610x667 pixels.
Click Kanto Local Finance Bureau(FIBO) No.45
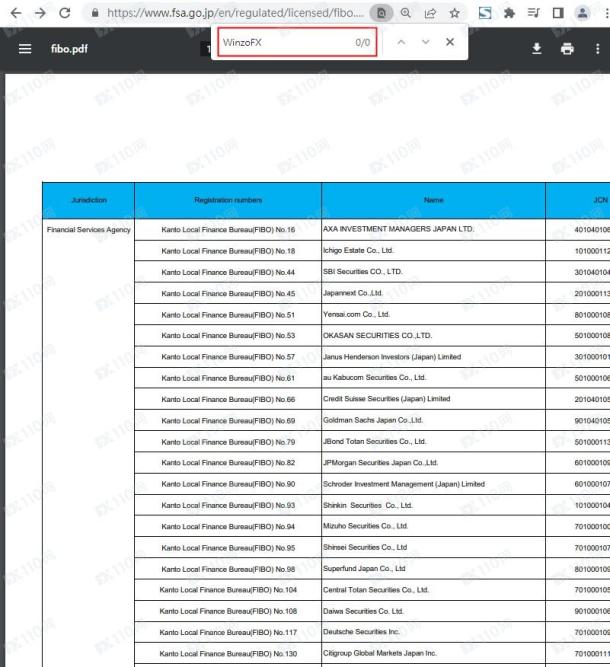pyautogui.click(x=228, y=294)
